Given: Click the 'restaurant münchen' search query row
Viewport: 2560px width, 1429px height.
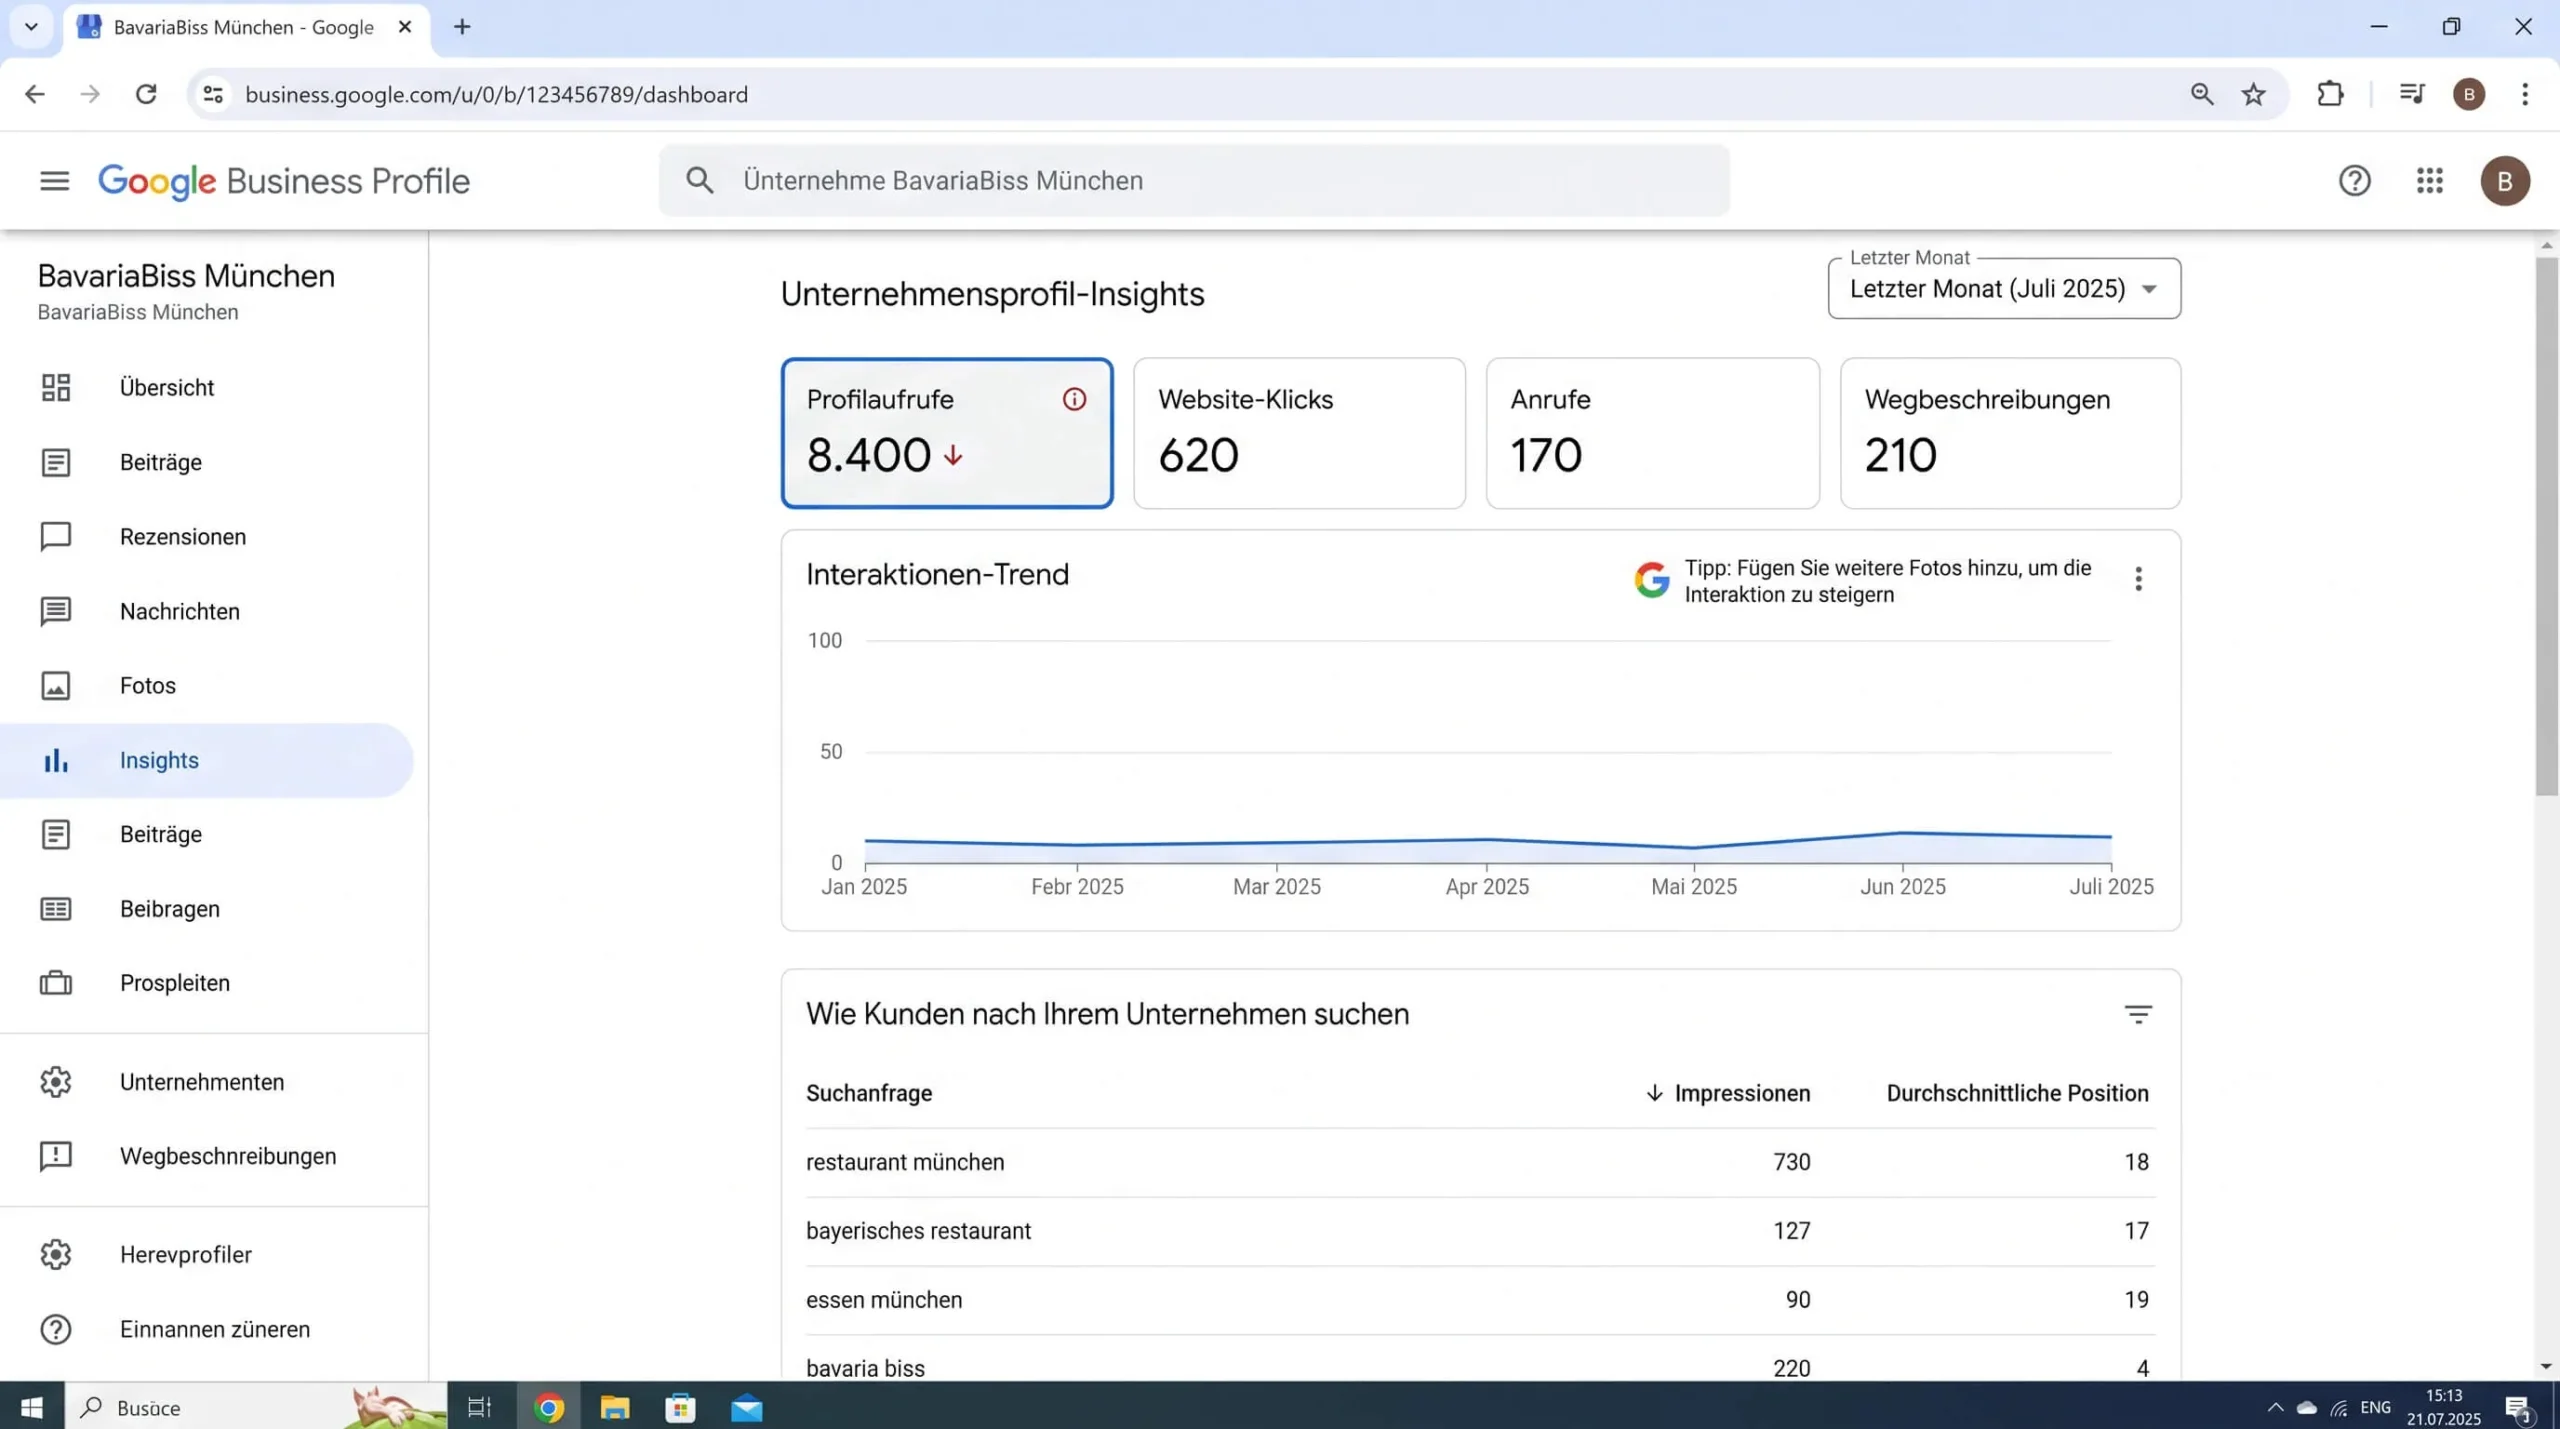Looking at the screenshot, I should 1480,1162.
